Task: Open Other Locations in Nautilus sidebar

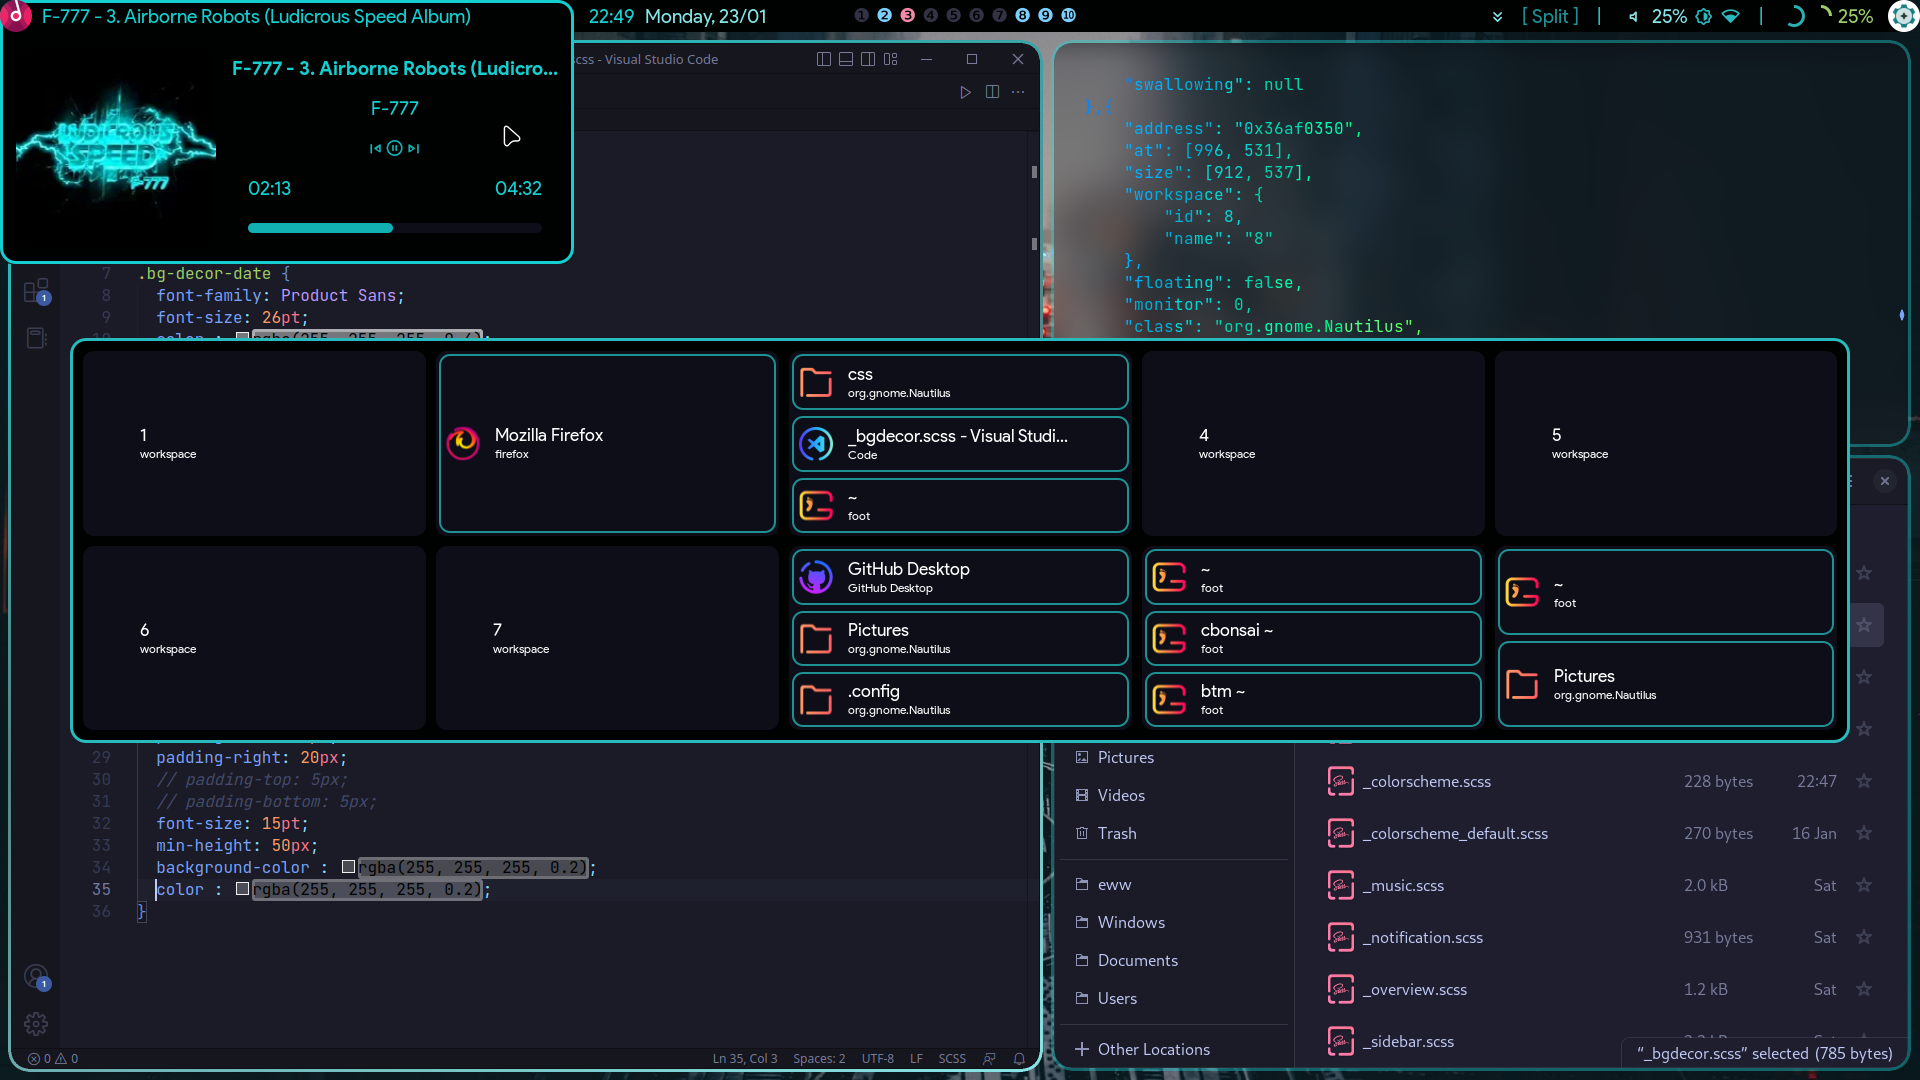Action: tap(1153, 1049)
